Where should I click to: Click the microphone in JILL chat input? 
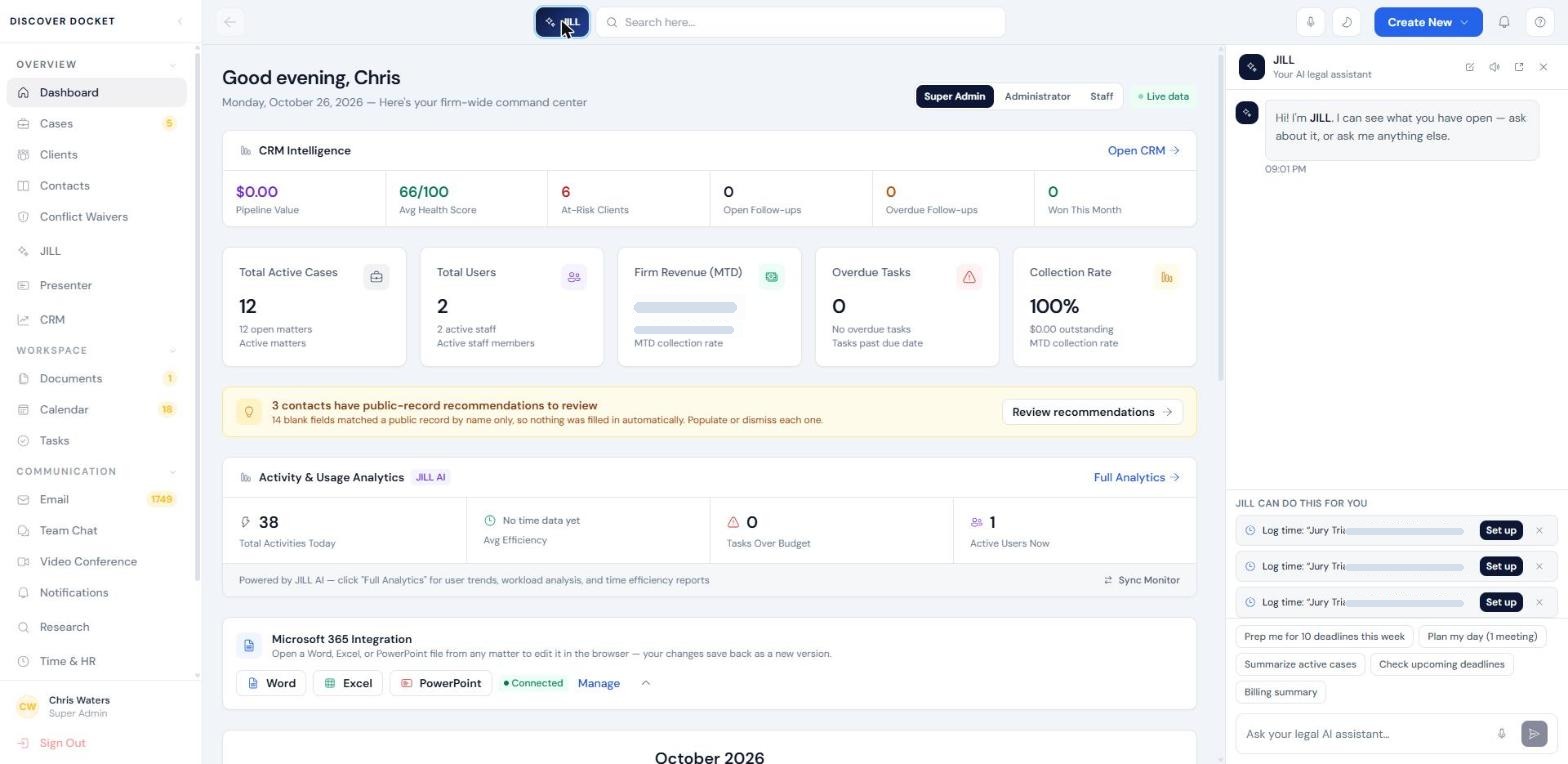(1501, 734)
